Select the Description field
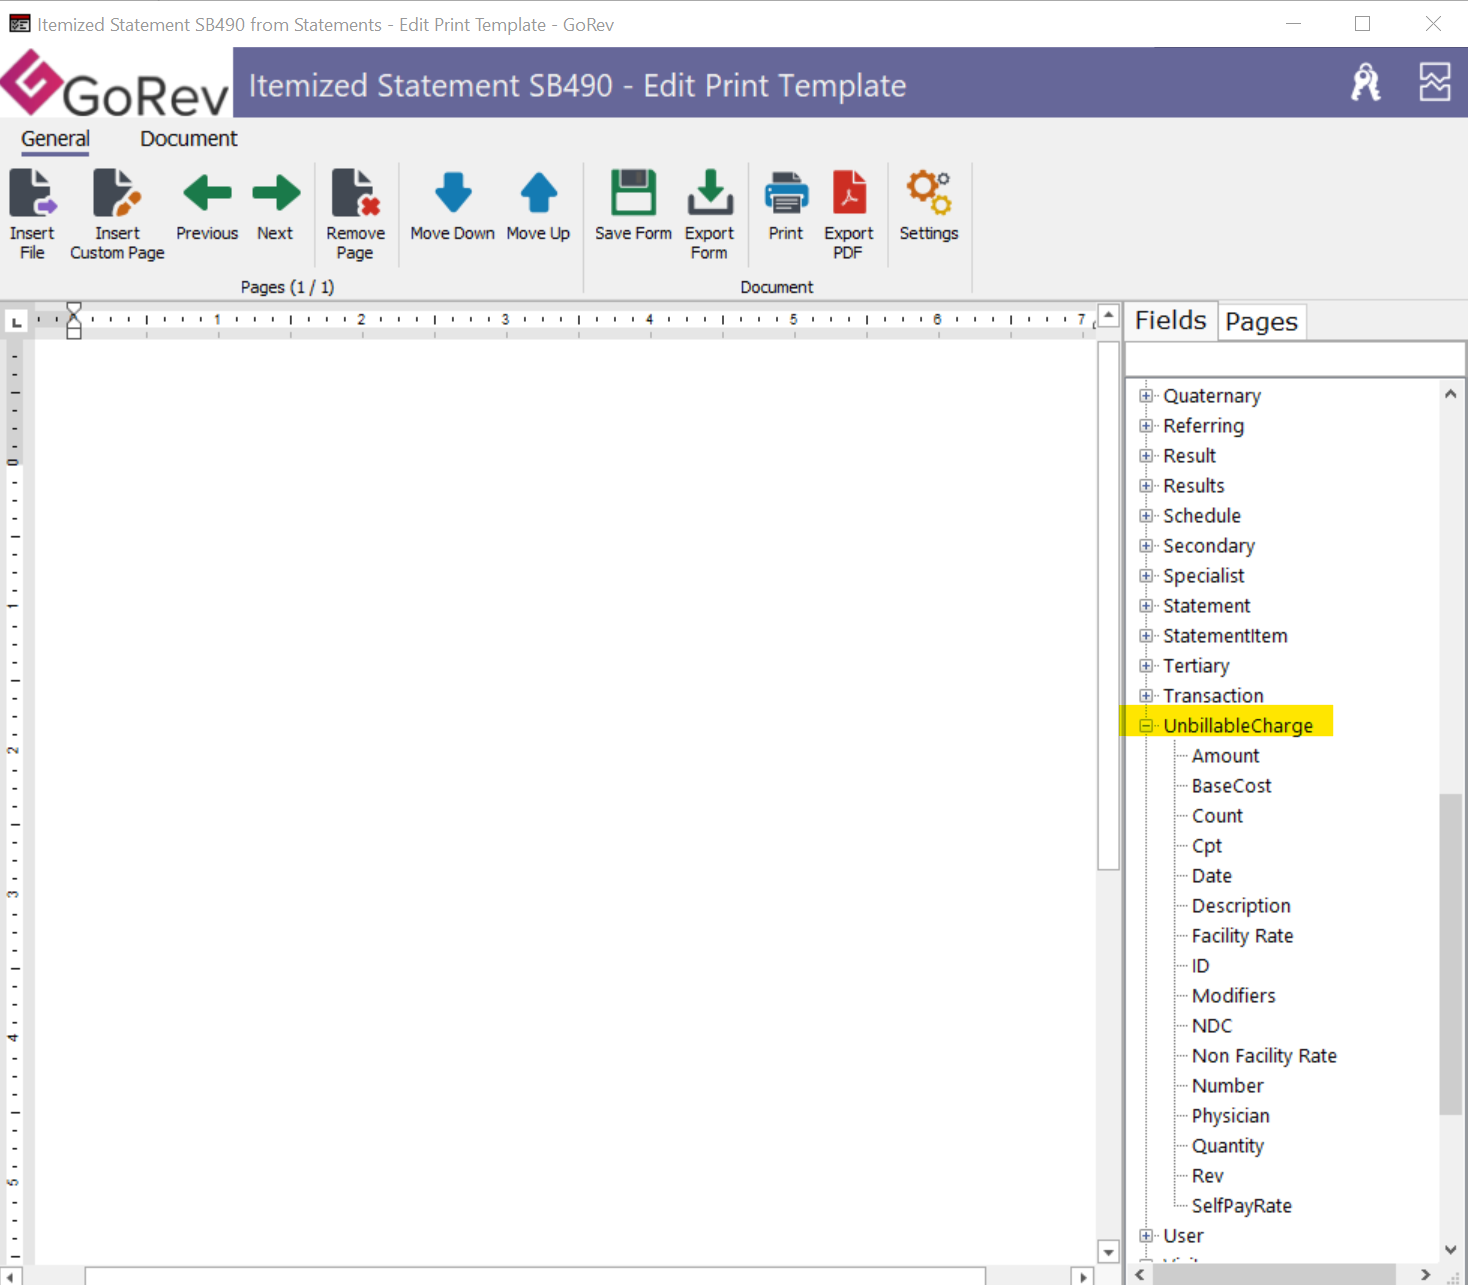The image size is (1468, 1285). [1241, 906]
